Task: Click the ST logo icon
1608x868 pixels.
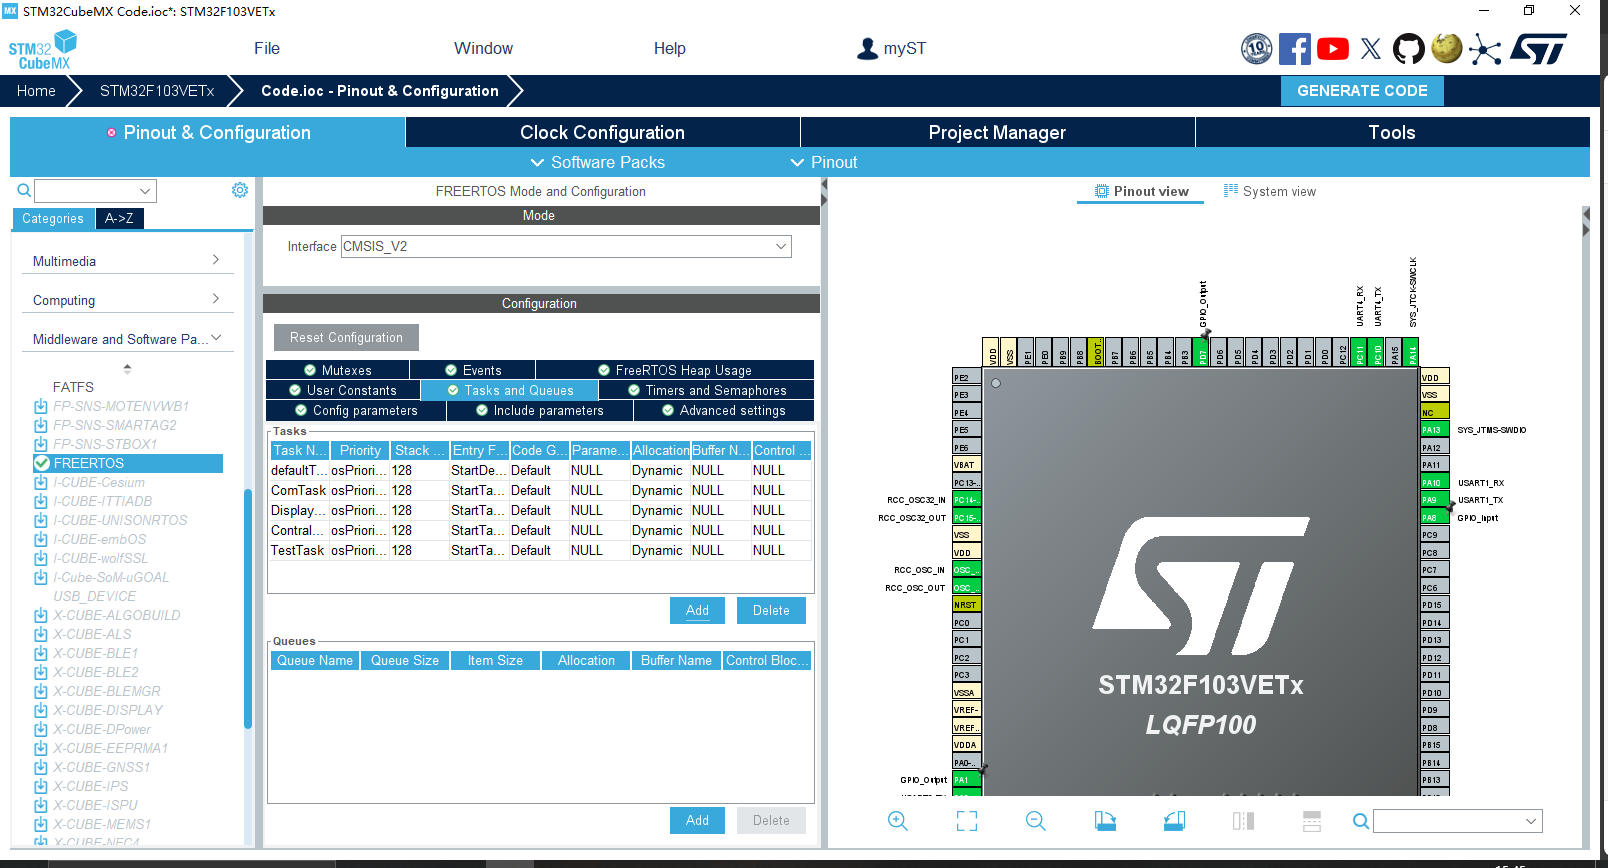Action: tap(1539, 48)
